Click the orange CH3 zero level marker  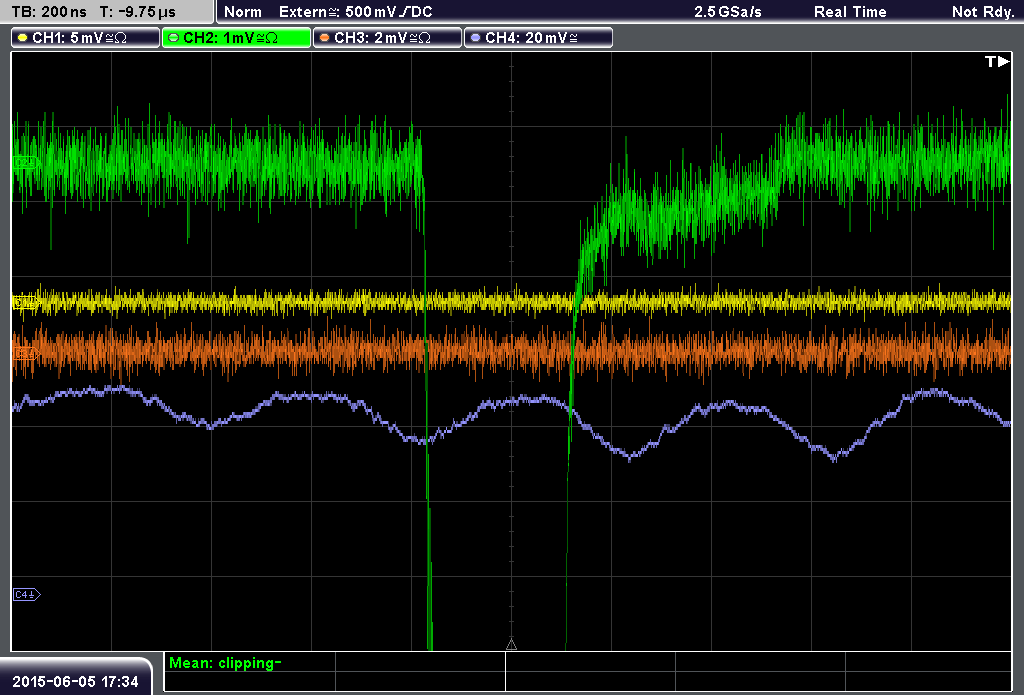tap(26, 353)
